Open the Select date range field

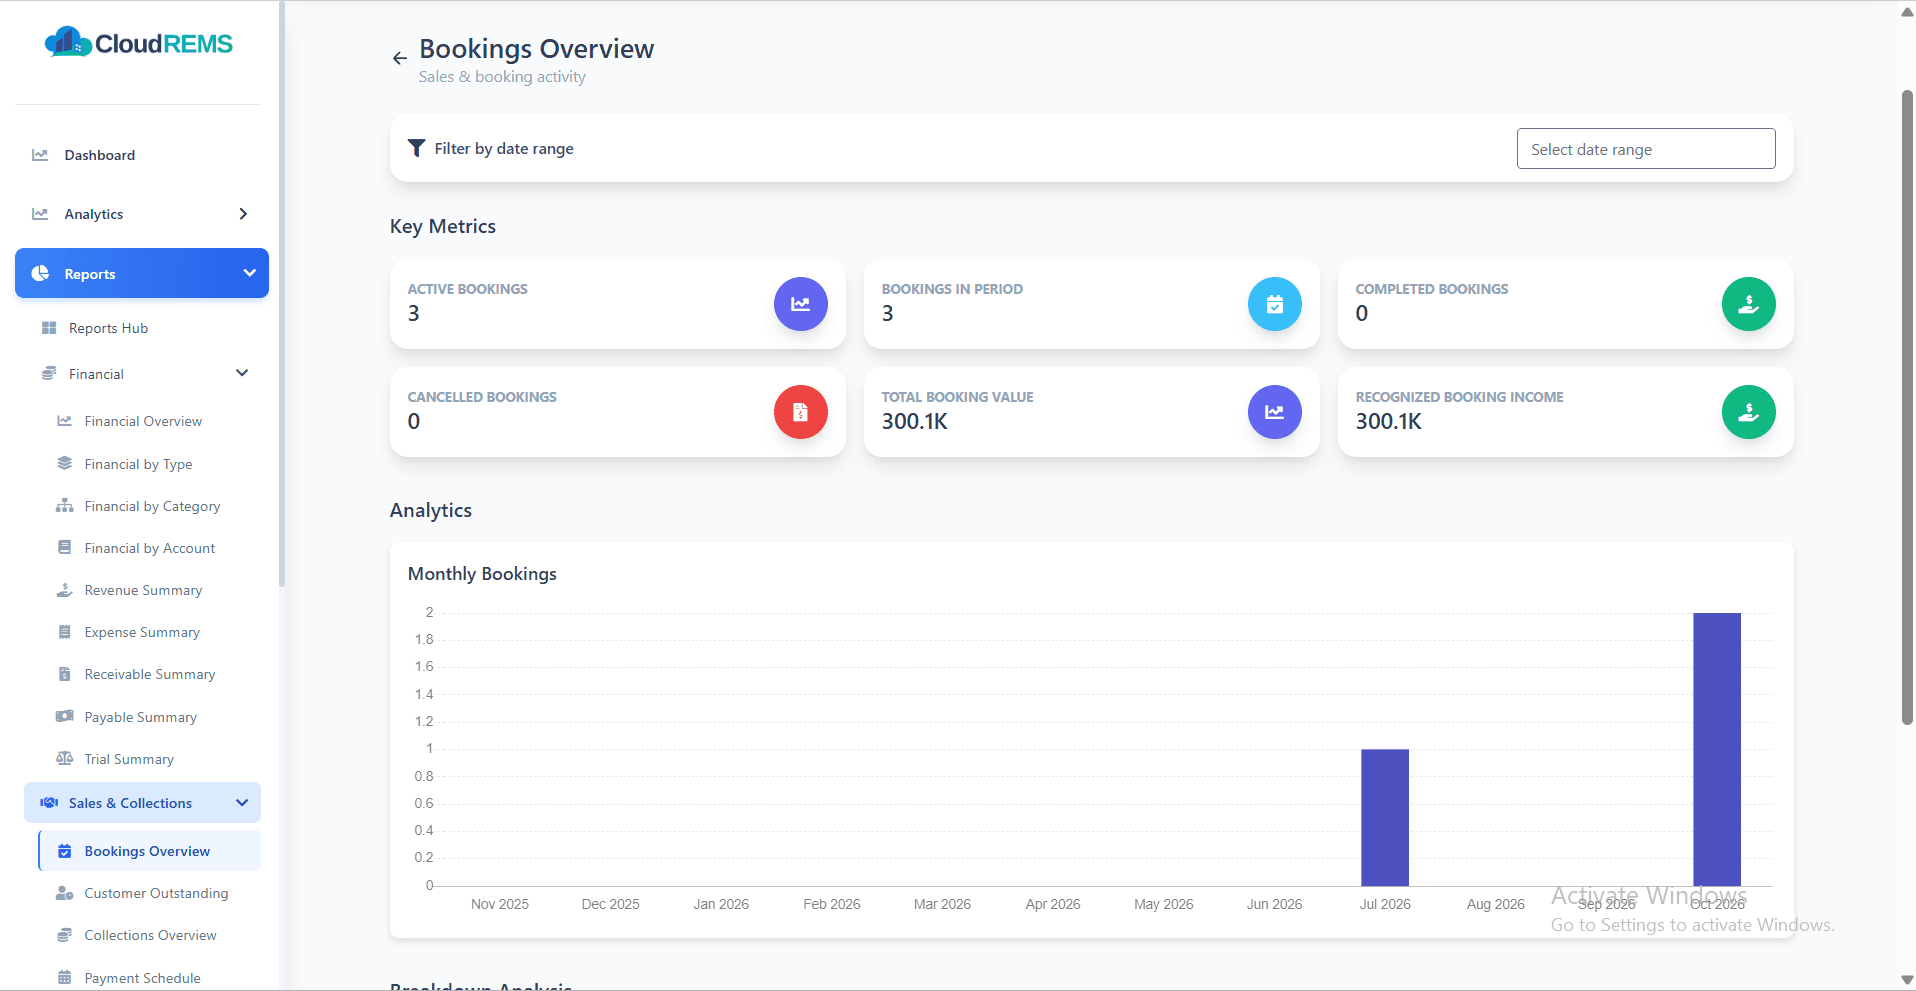1646,149
